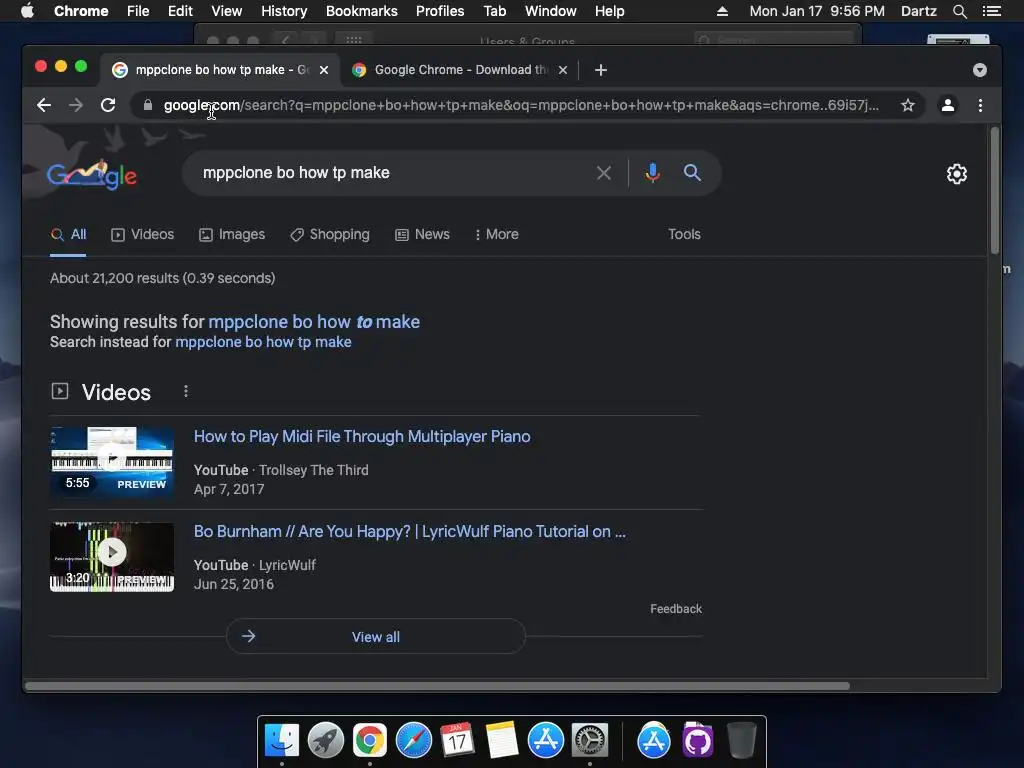Open the History menu in menu bar
This screenshot has height=768, width=1024.
pos(284,11)
